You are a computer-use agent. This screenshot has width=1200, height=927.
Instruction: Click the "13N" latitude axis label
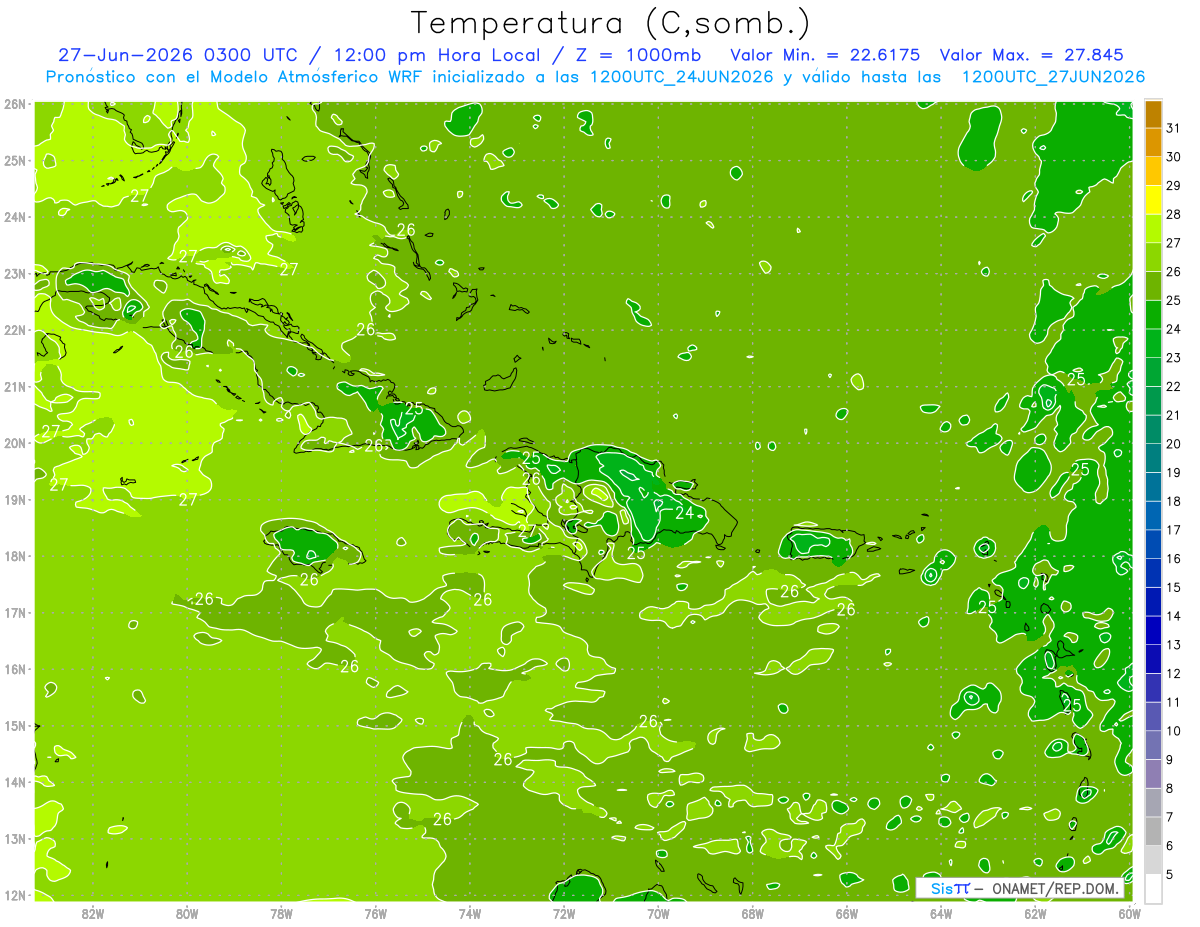click(14, 839)
